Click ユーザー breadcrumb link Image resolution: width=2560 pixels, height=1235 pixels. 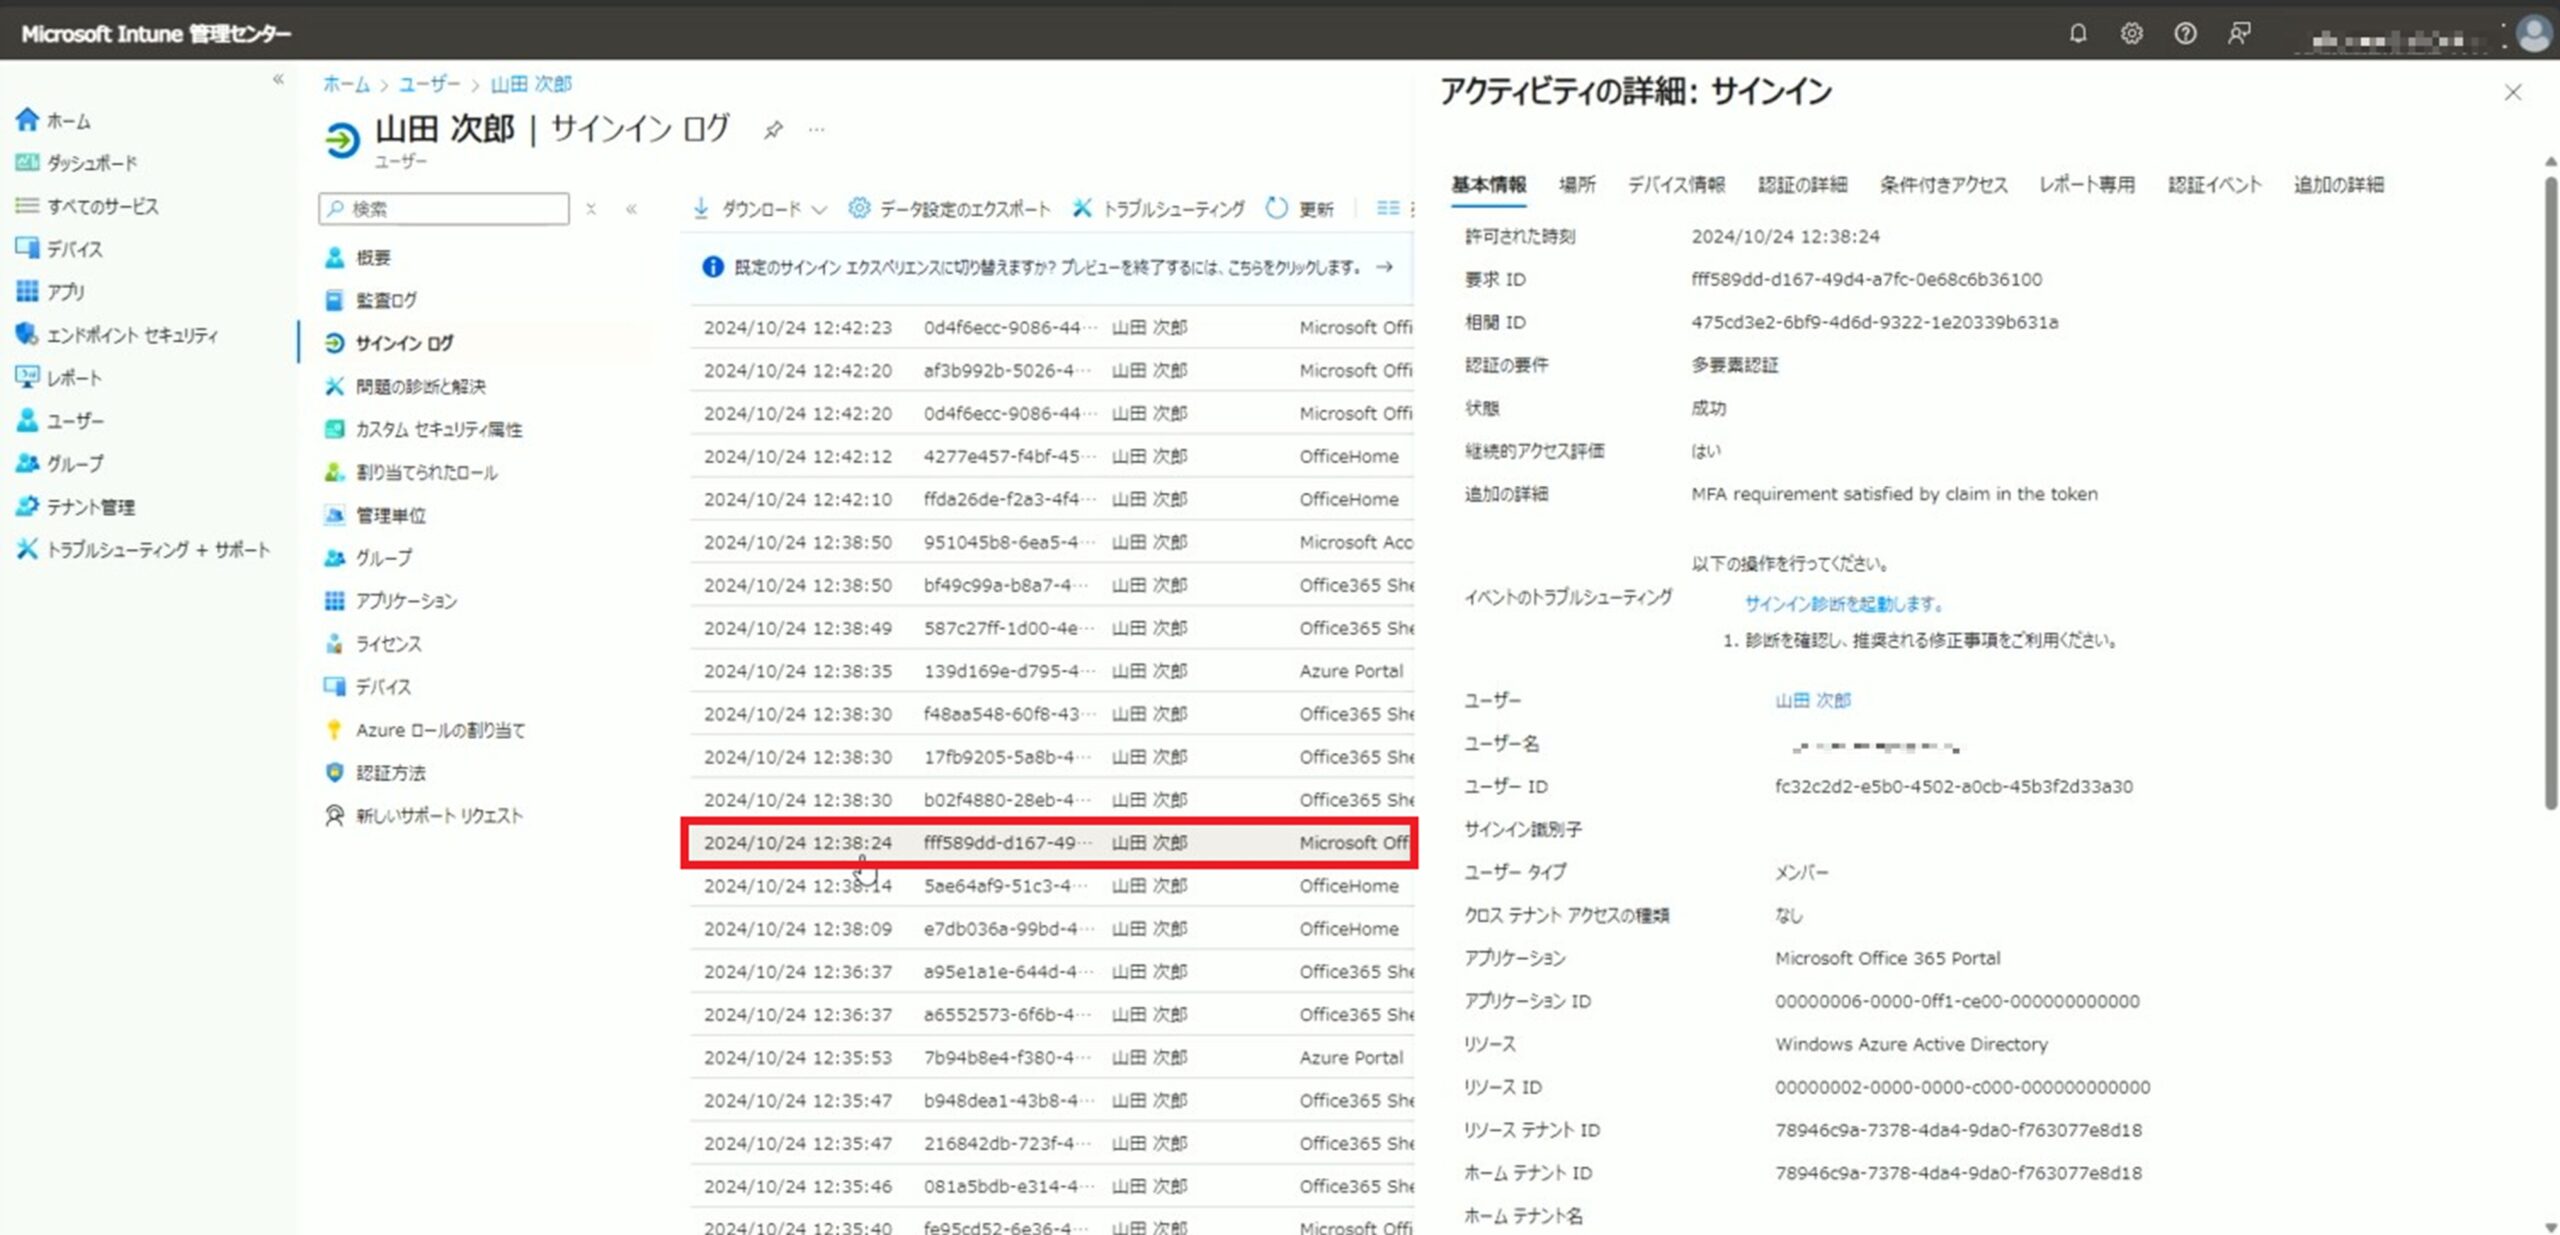[x=429, y=84]
